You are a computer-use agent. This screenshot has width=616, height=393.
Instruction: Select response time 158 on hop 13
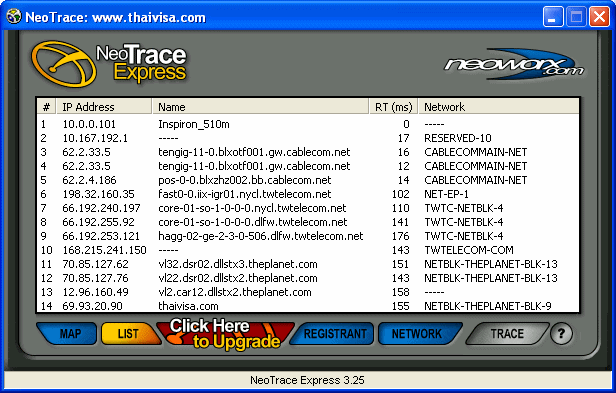click(x=401, y=292)
